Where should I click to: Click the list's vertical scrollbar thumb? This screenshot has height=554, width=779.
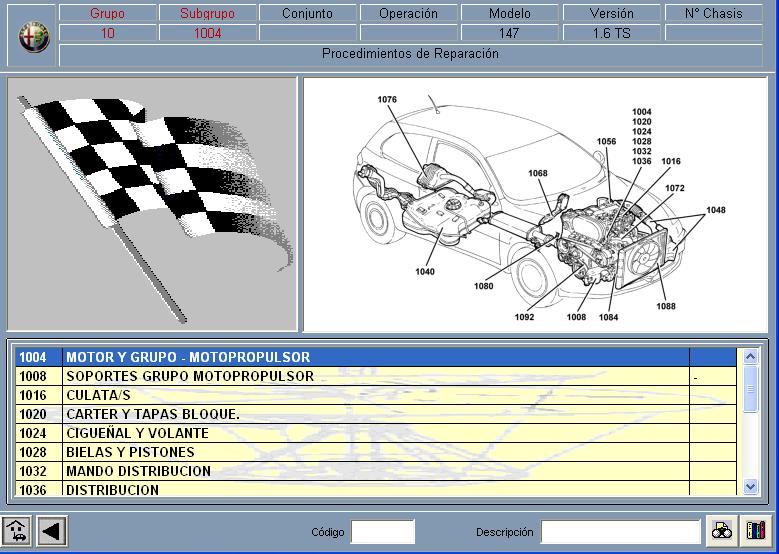[751, 387]
